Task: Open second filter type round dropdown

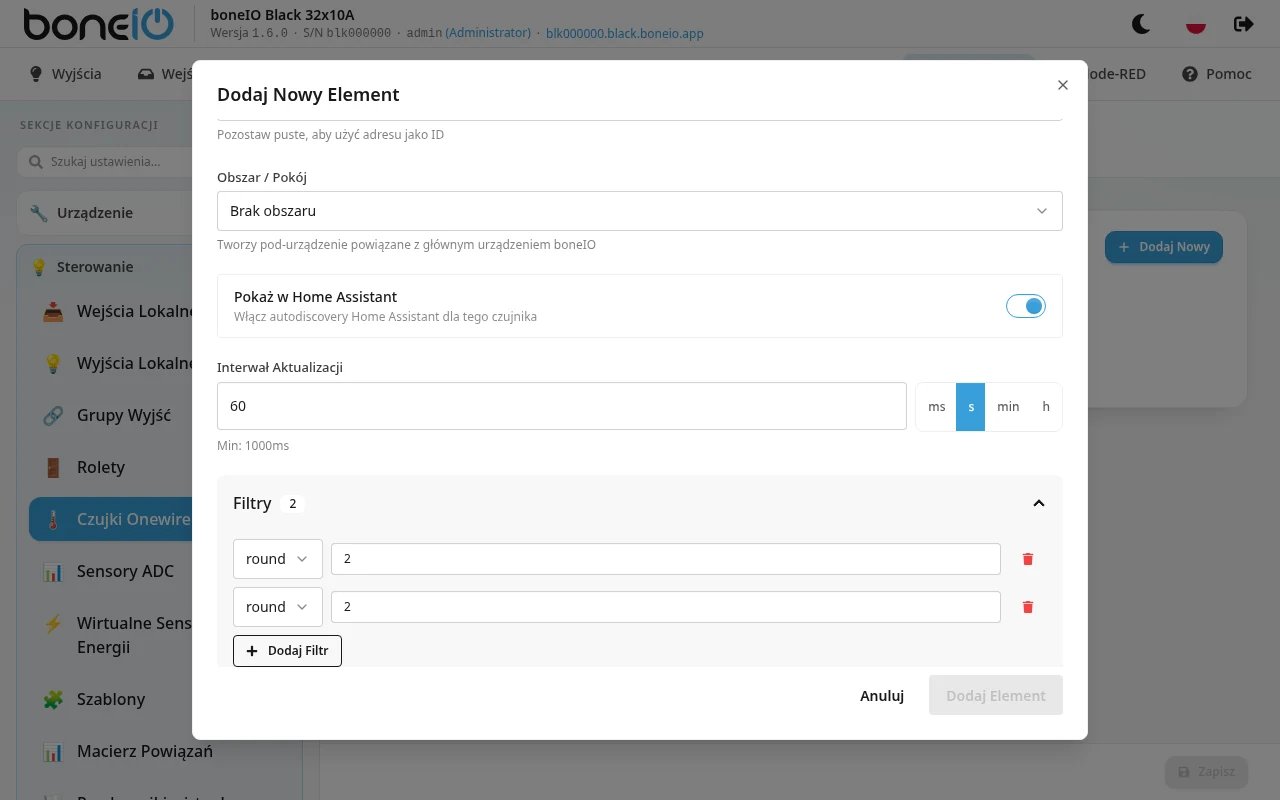Action: (278, 607)
